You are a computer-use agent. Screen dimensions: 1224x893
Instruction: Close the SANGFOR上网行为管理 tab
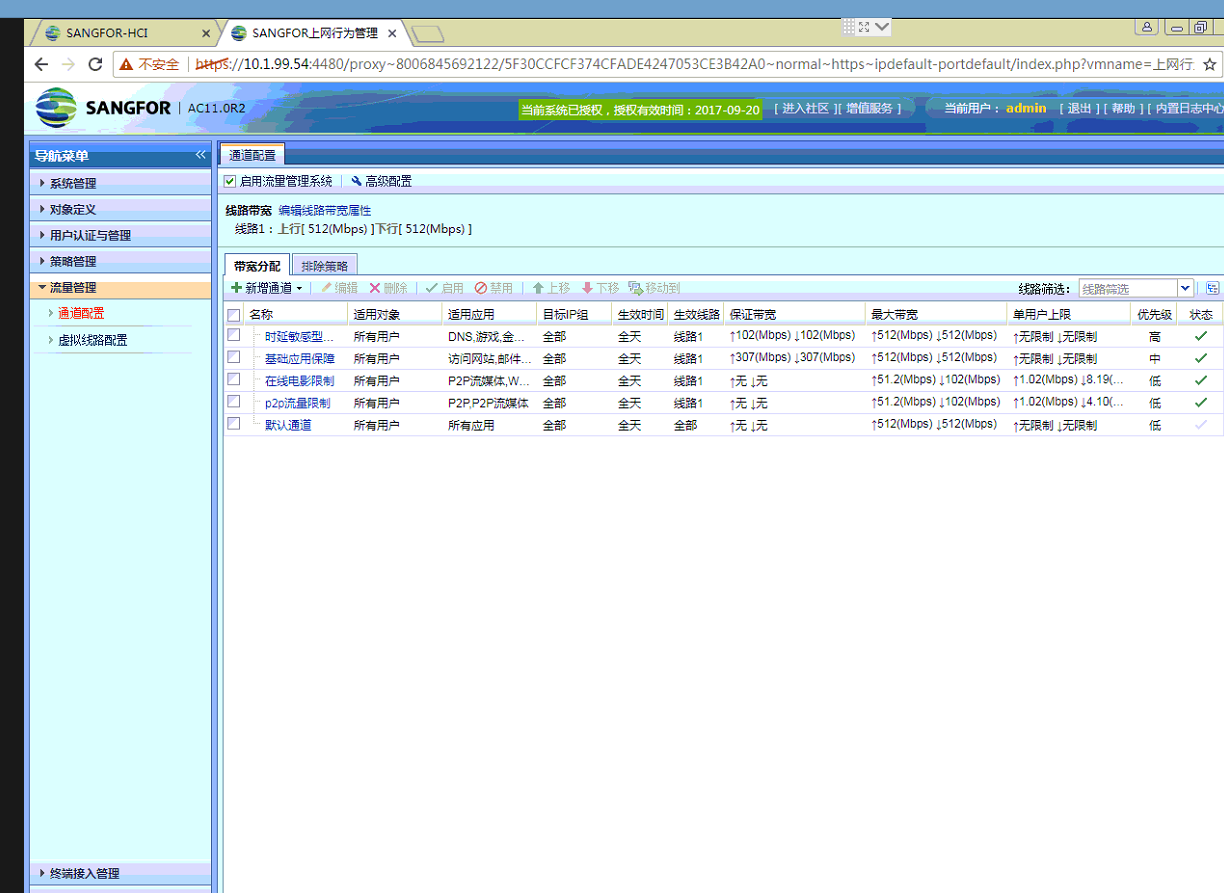[392, 33]
